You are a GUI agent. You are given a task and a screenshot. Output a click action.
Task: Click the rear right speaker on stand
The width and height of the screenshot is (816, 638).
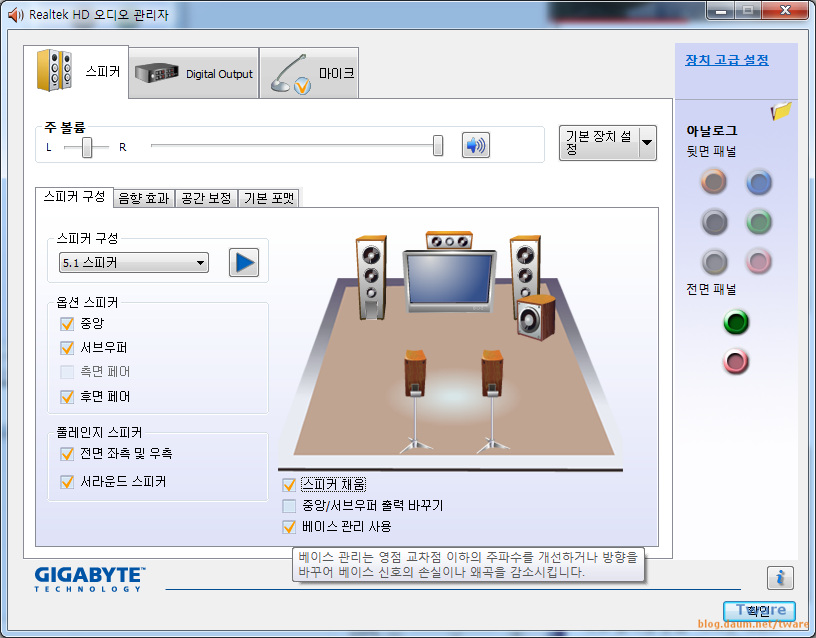[492, 401]
